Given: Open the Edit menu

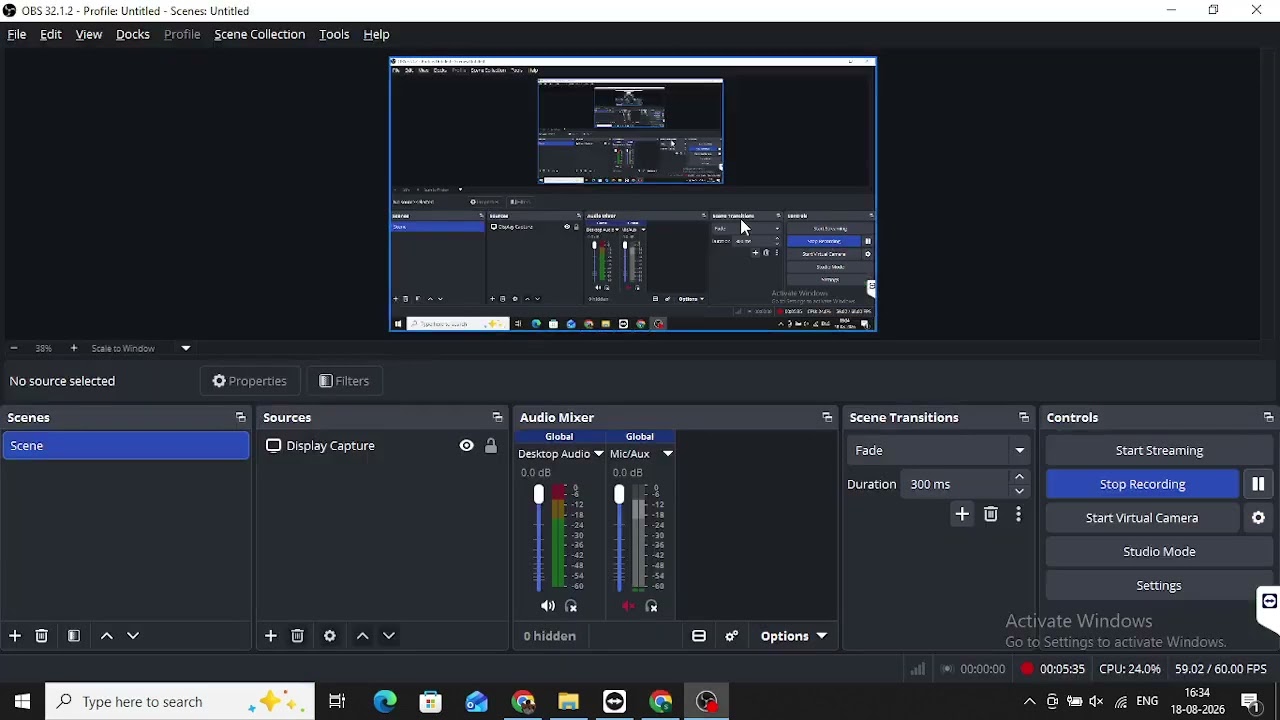Looking at the screenshot, I should pyautogui.click(x=51, y=34).
